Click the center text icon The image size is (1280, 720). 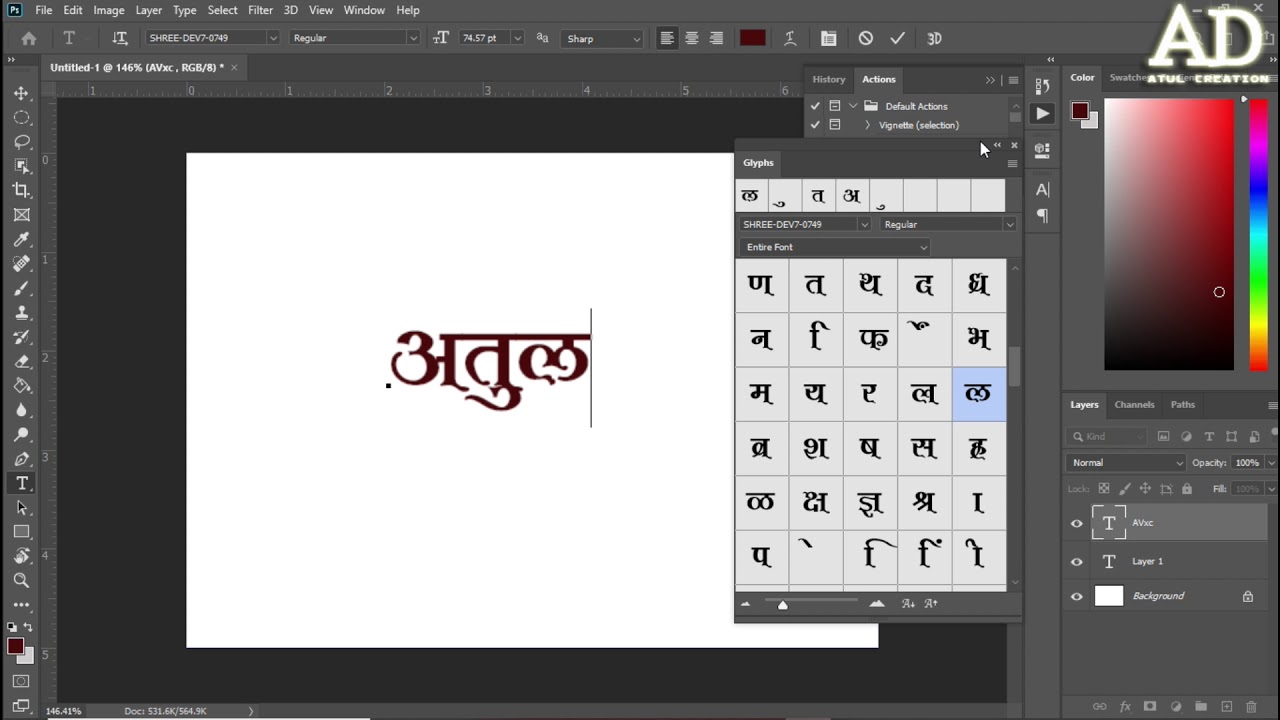click(691, 38)
